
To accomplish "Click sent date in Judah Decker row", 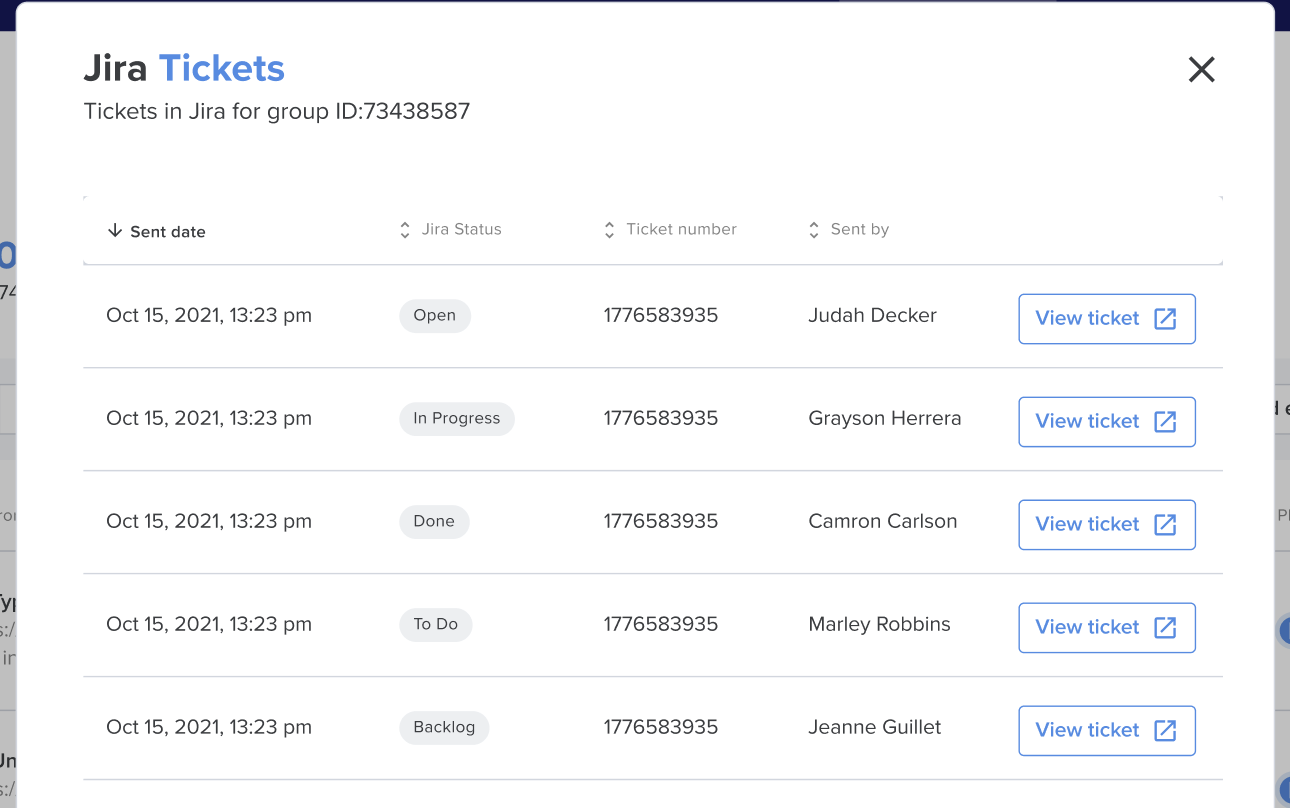I will point(209,315).
